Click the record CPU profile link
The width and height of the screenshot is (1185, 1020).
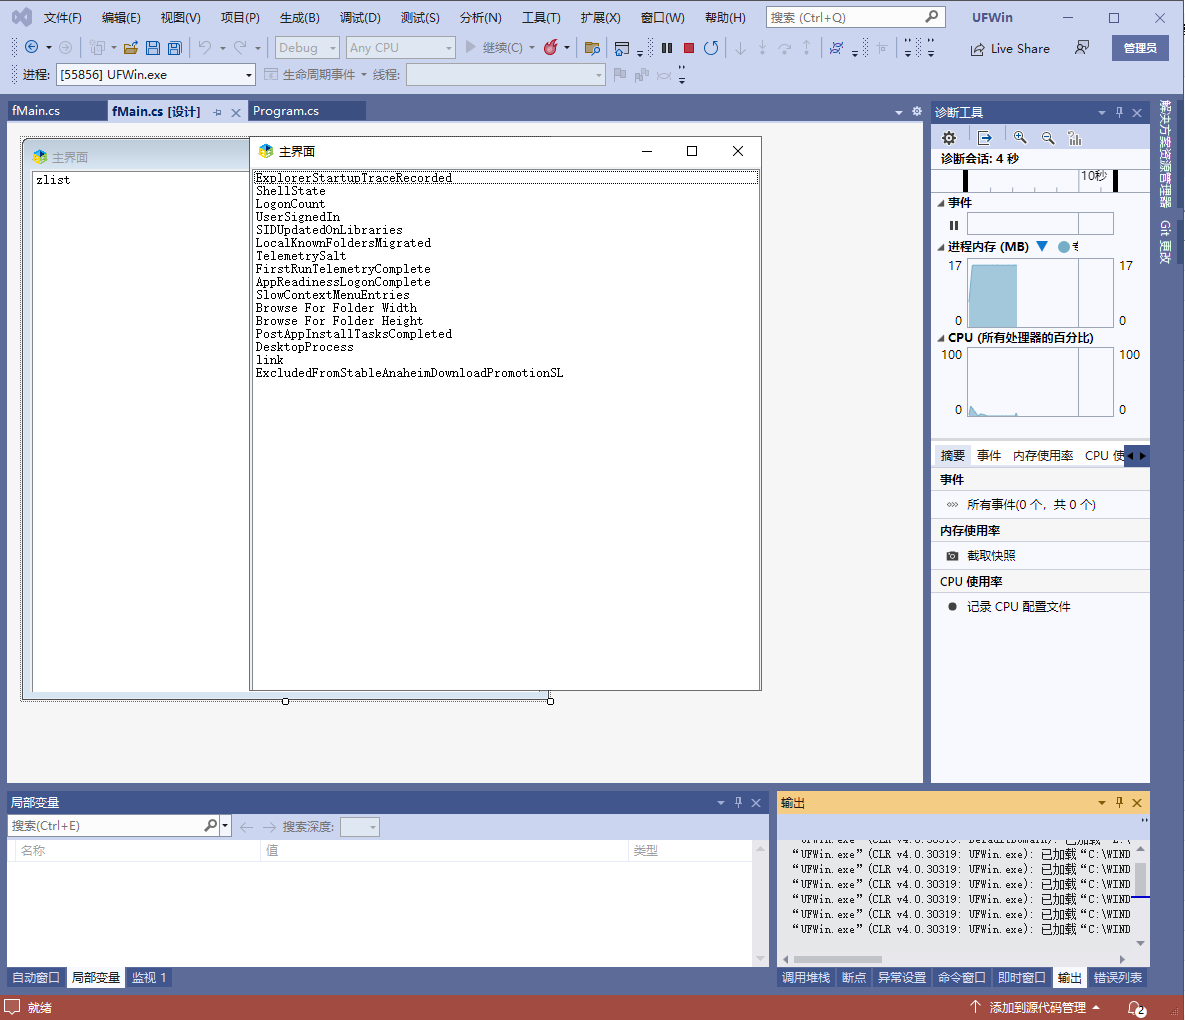(1019, 607)
